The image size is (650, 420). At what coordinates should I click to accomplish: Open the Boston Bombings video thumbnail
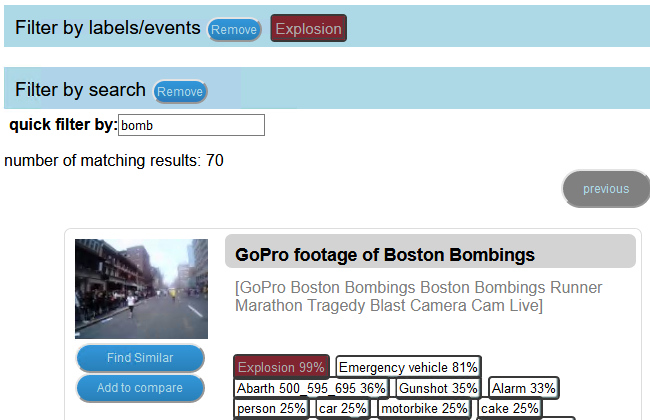141,288
